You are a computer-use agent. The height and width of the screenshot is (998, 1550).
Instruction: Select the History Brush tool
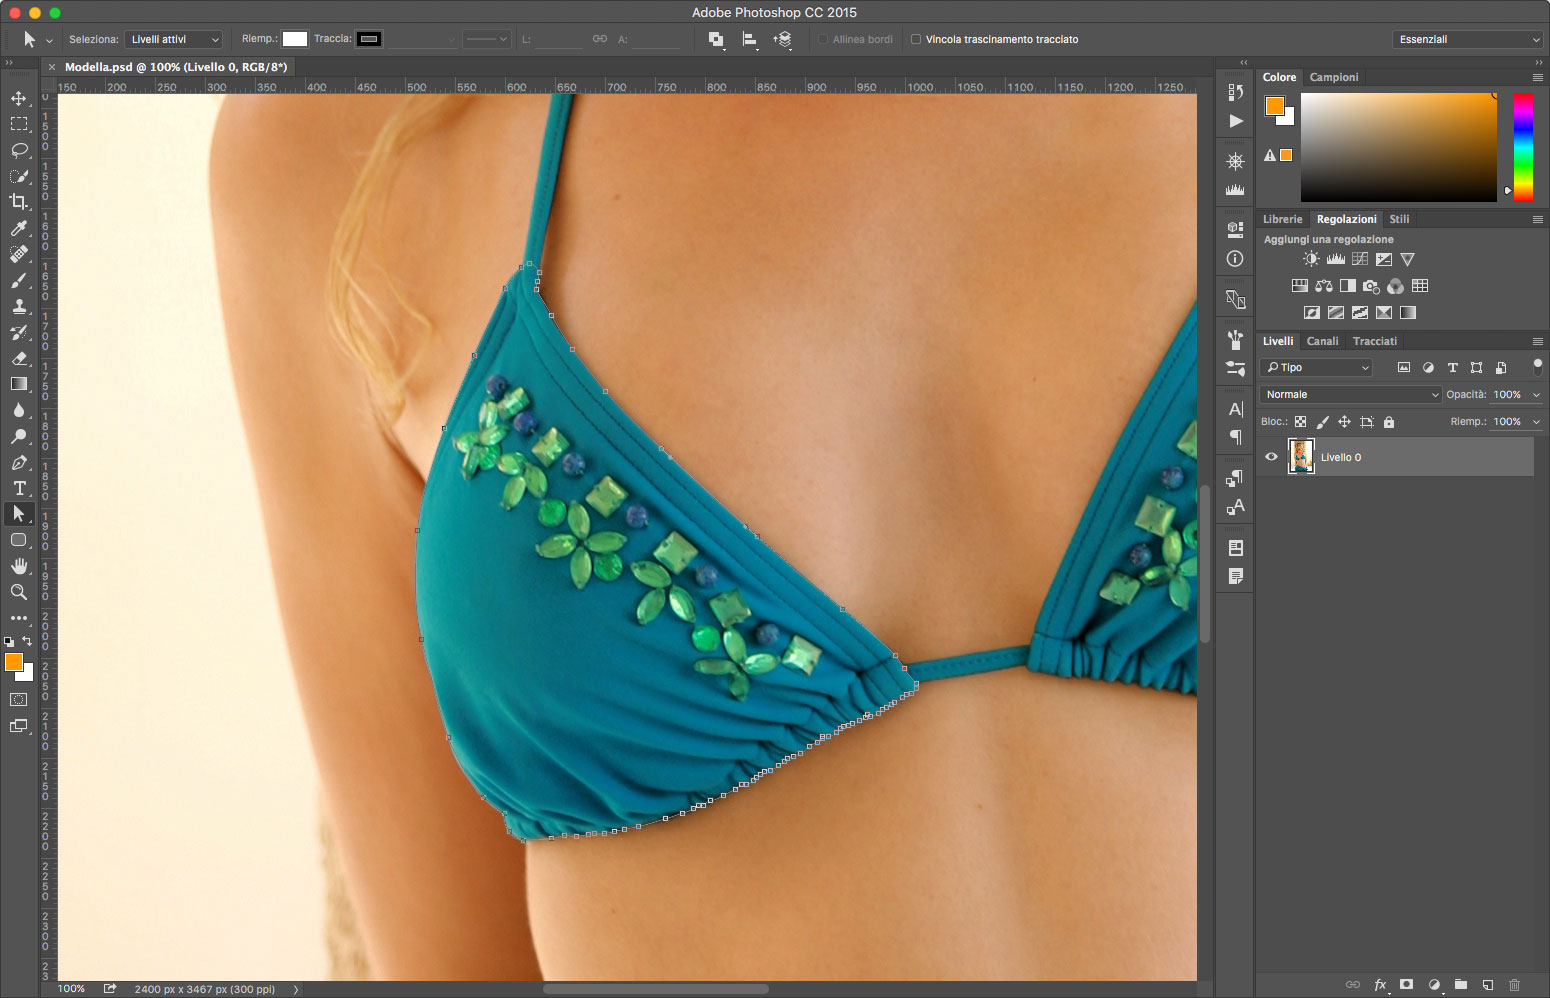[19, 332]
